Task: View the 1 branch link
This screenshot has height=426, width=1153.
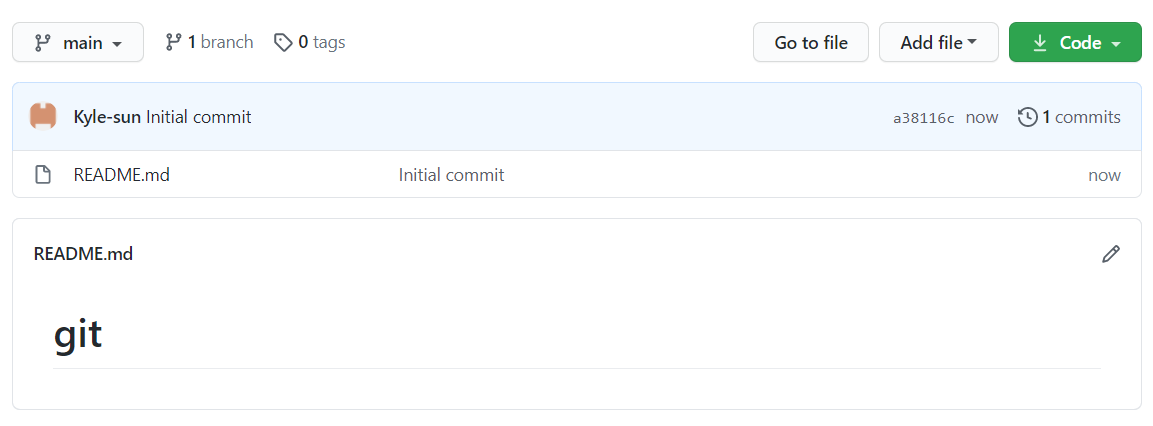Action: 220,42
